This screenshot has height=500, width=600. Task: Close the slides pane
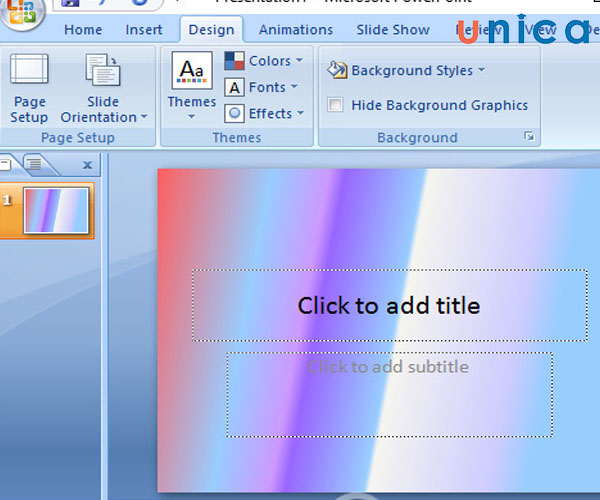point(87,165)
